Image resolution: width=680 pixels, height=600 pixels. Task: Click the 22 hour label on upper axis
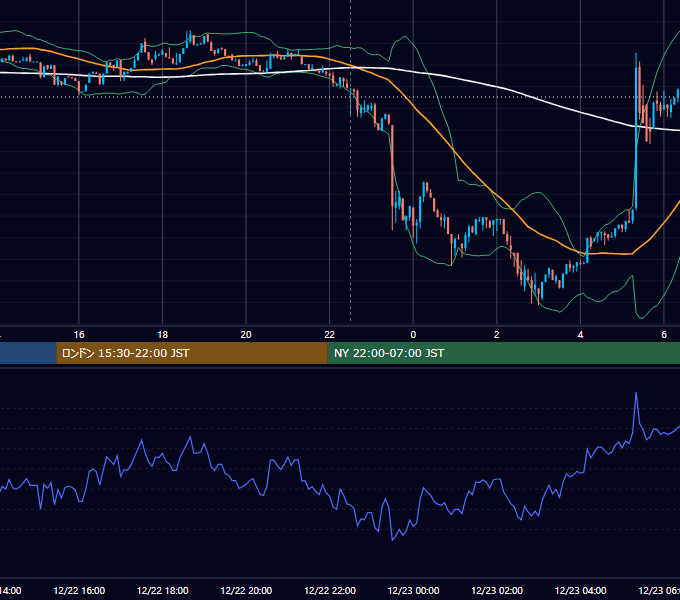tap(330, 335)
